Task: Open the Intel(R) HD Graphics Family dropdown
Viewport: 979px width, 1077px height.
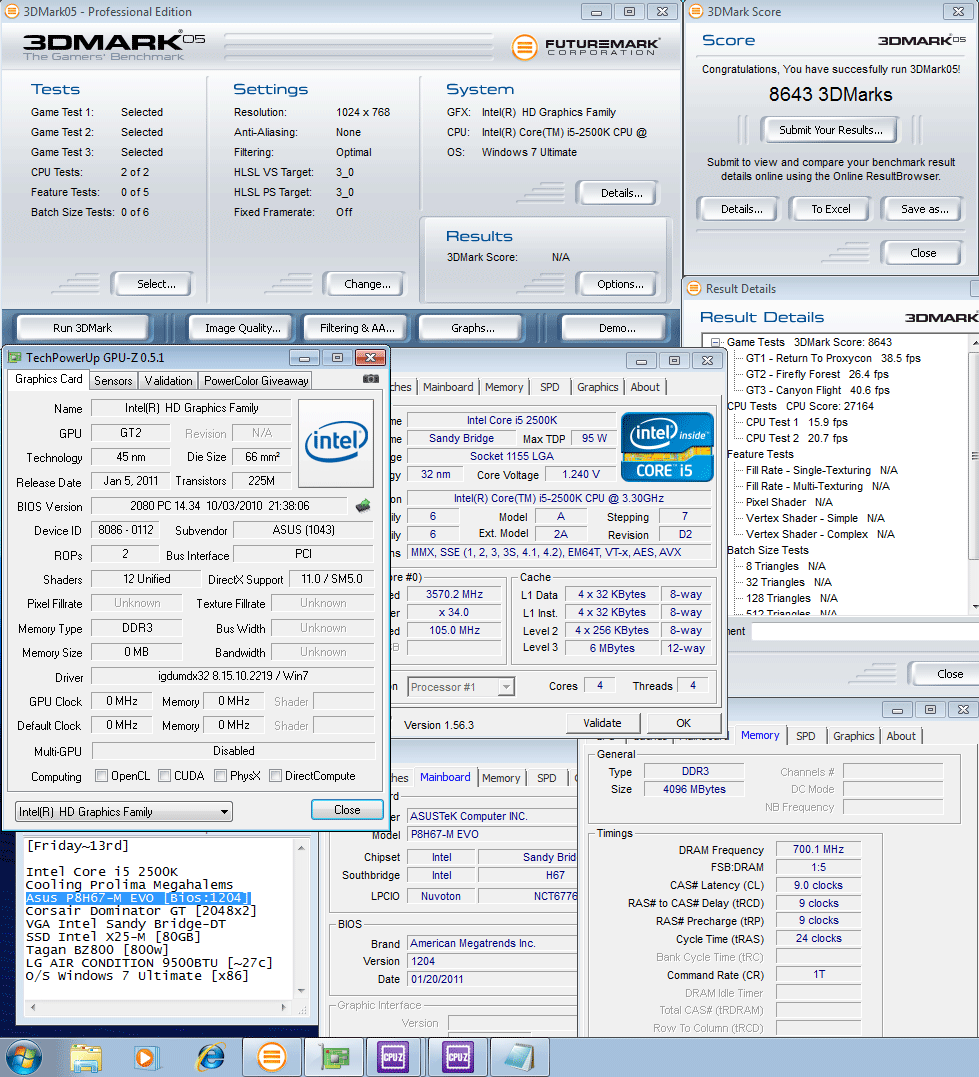Action: point(124,812)
